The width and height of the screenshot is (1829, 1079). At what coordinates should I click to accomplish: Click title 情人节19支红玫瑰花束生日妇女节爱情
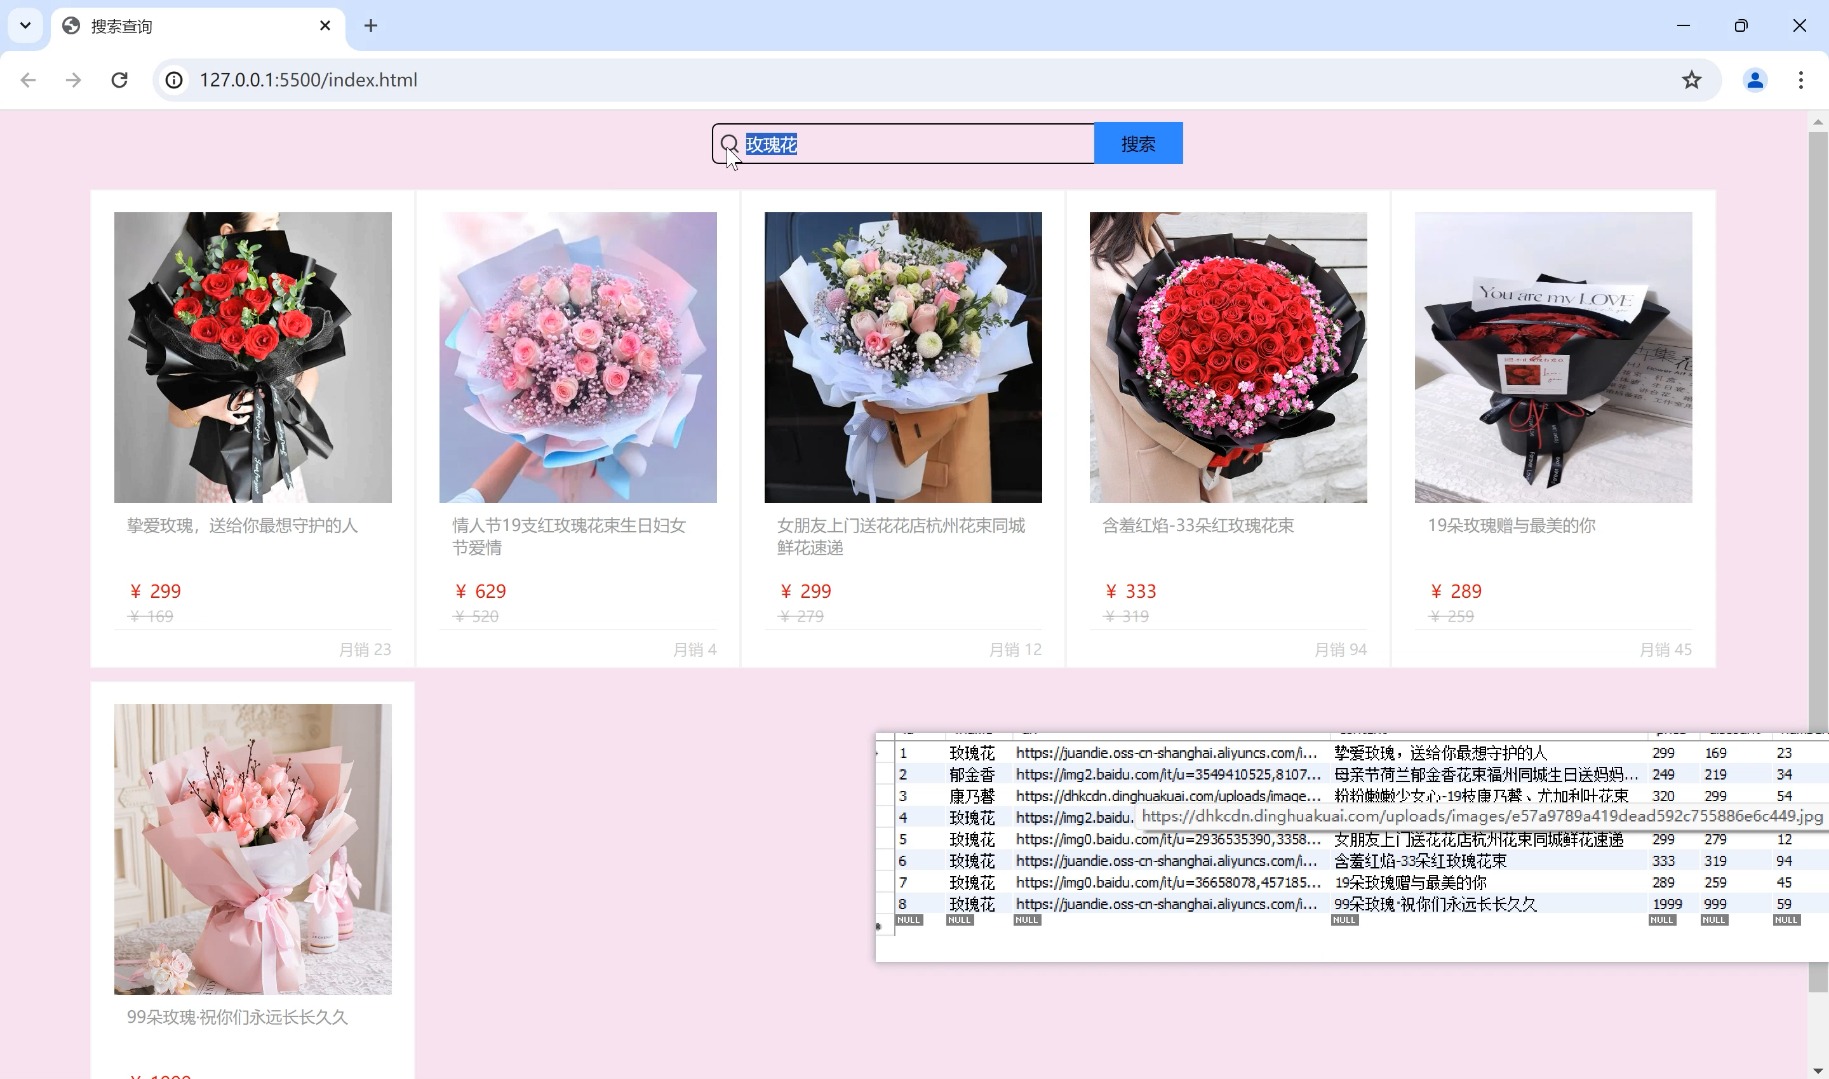tap(569, 537)
